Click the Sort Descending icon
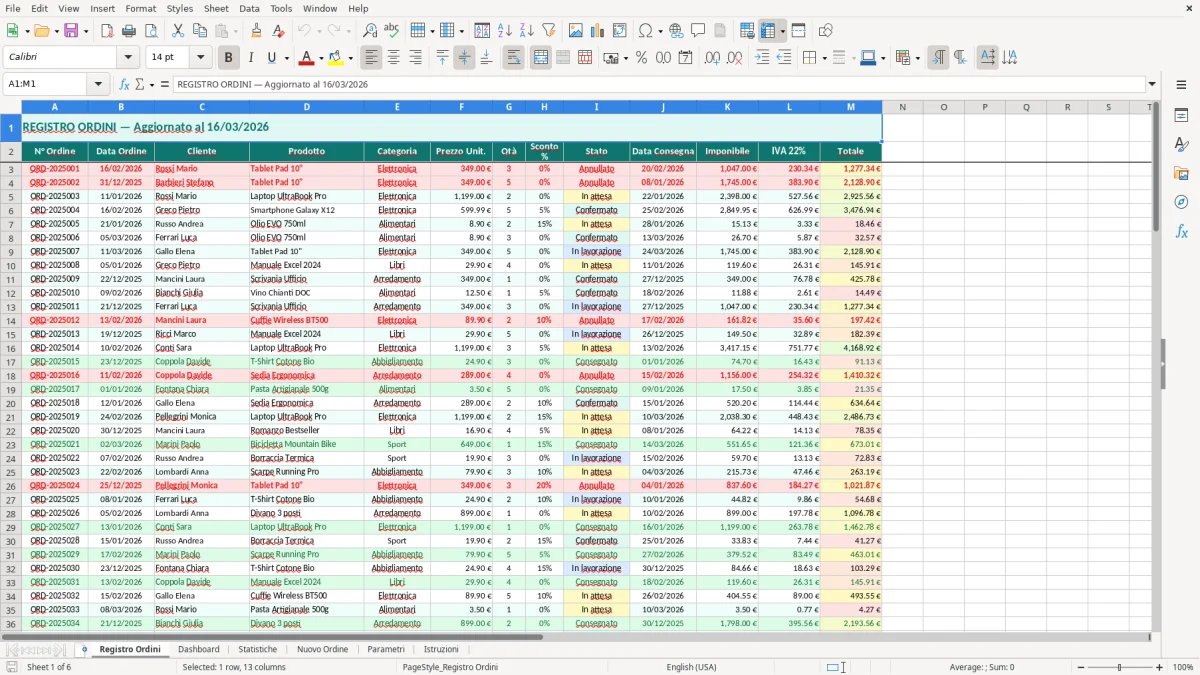The width and height of the screenshot is (1200, 675). coord(526,31)
